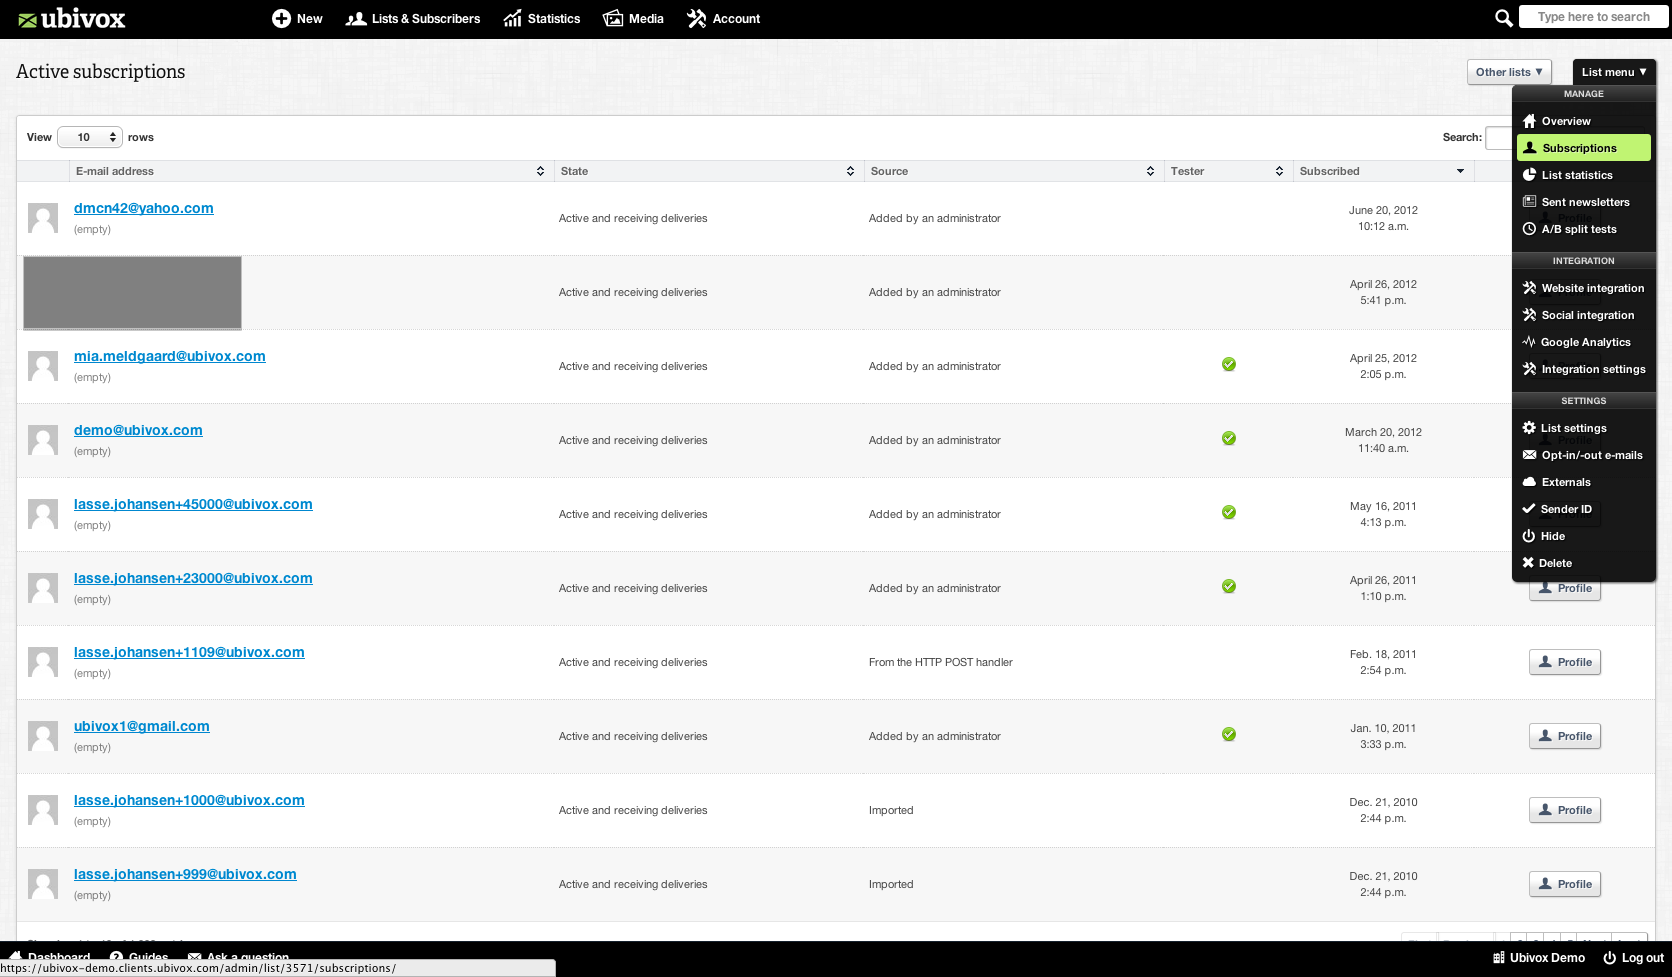
Task: Click the Opt-in/-out e-mails envelope icon
Action: click(1529, 455)
